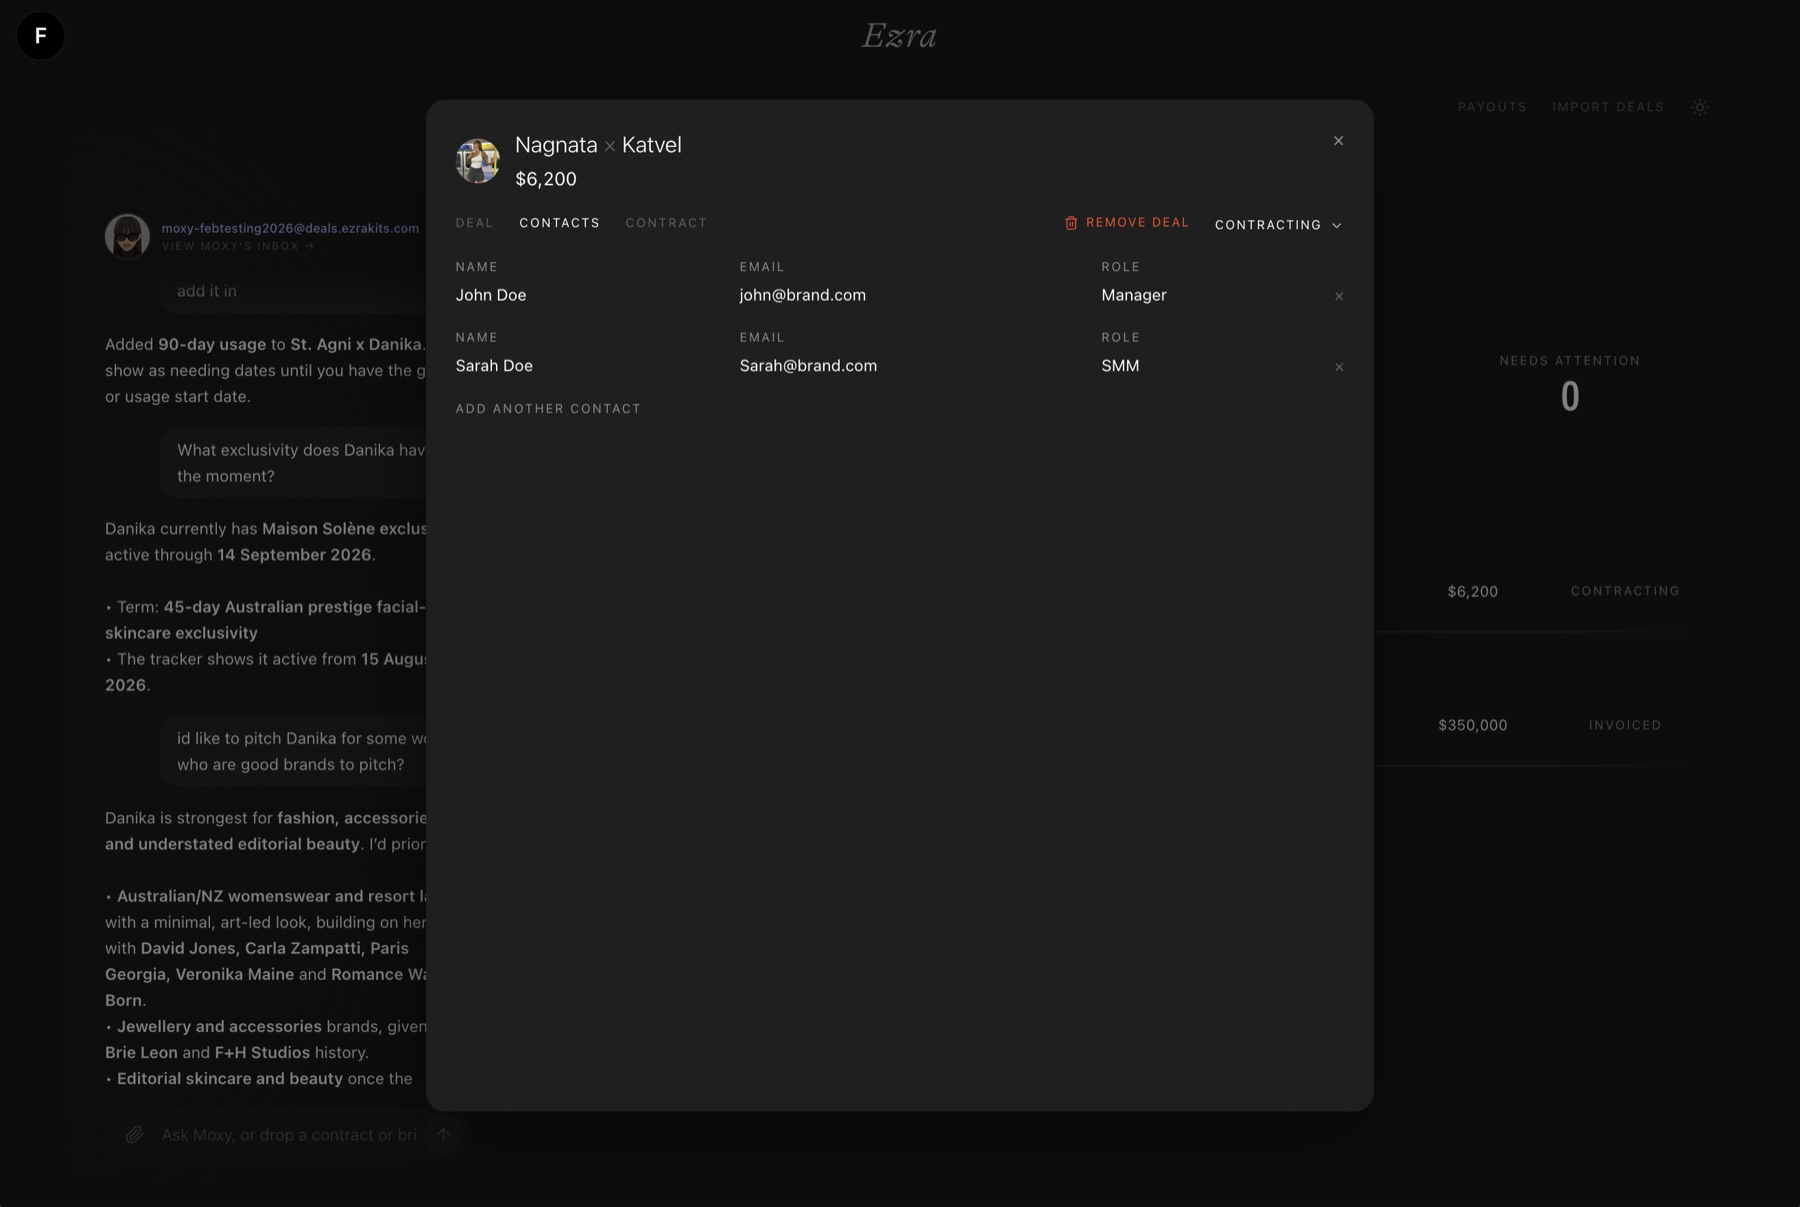Click the Needs Attention count of 0

coord(1570,397)
